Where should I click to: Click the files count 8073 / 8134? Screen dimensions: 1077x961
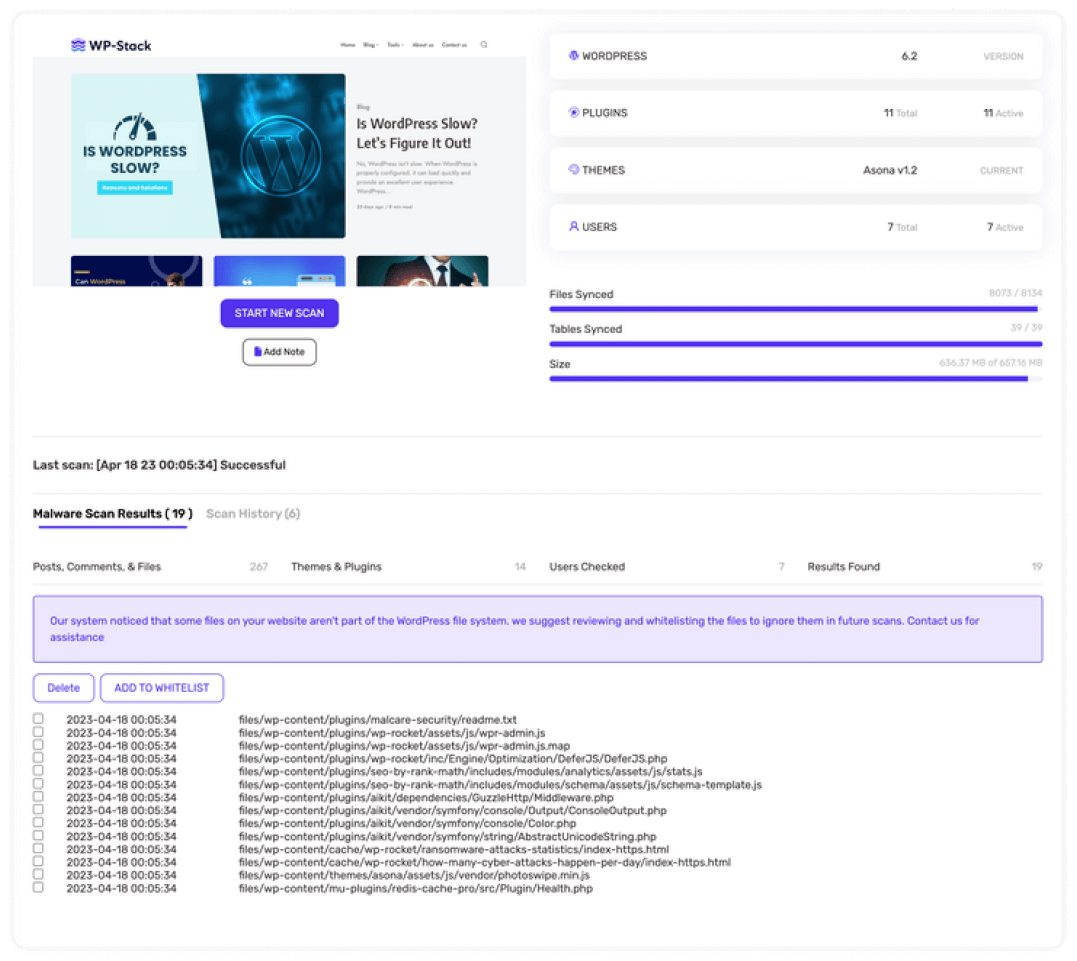(x=1015, y=293)
